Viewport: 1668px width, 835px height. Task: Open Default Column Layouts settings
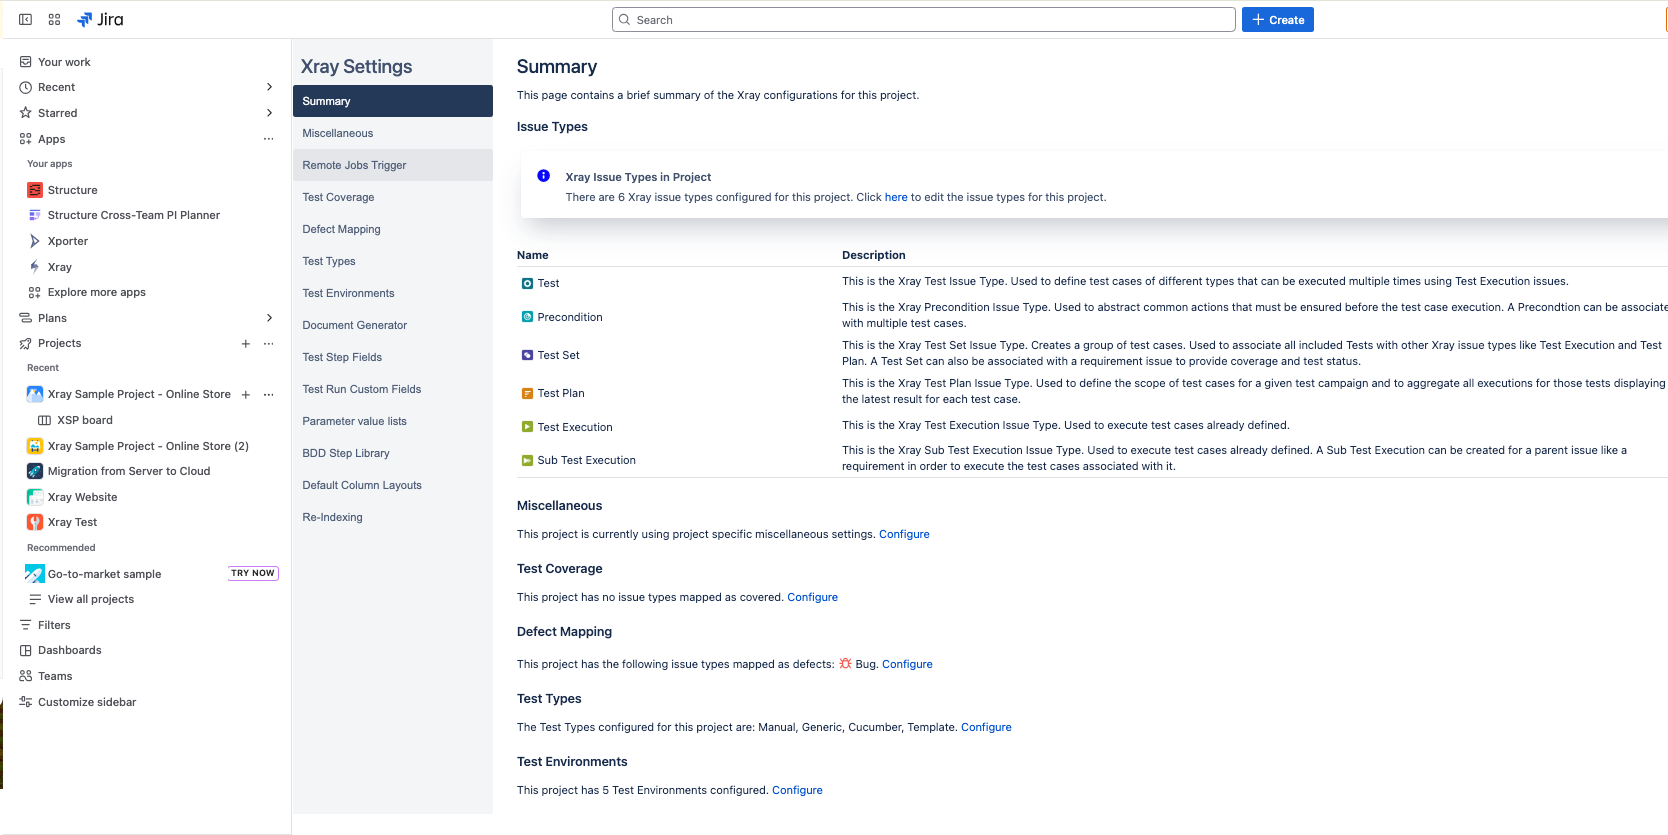click(x=393, y=485)
